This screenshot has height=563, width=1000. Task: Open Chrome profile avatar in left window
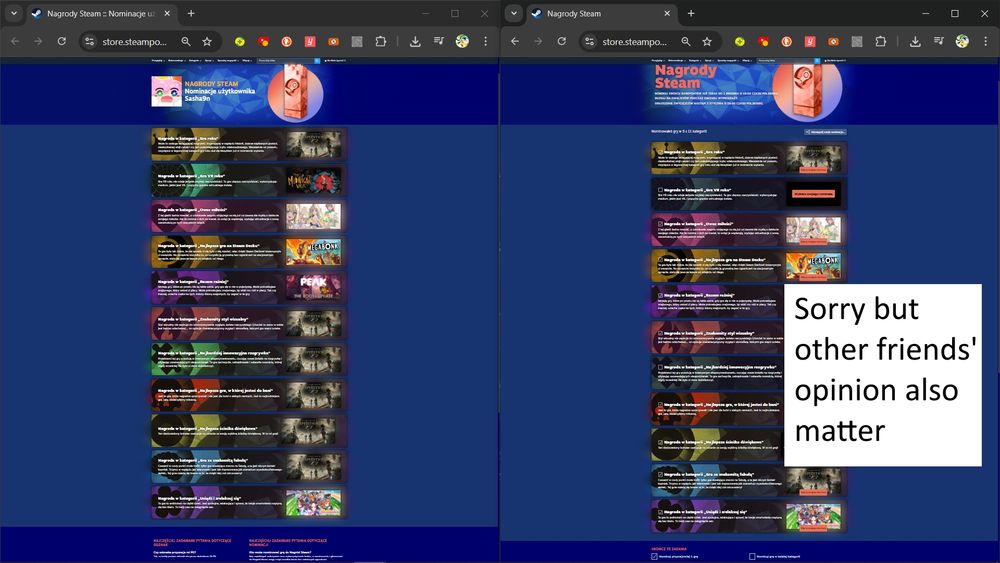coord(462,41)
